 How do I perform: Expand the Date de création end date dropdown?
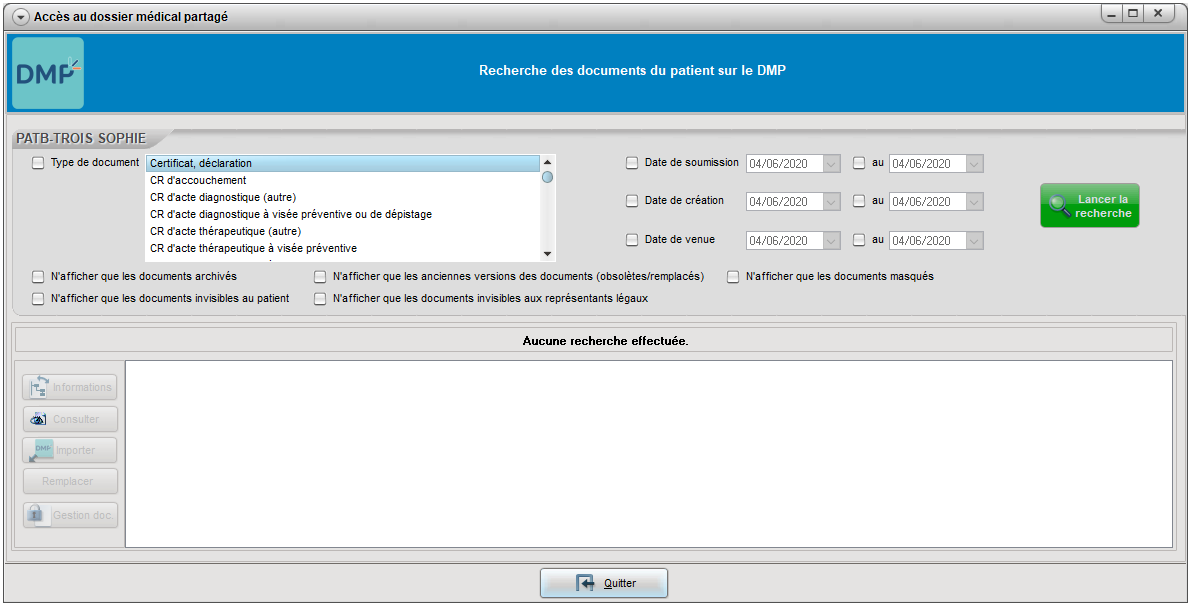(973, 202)
